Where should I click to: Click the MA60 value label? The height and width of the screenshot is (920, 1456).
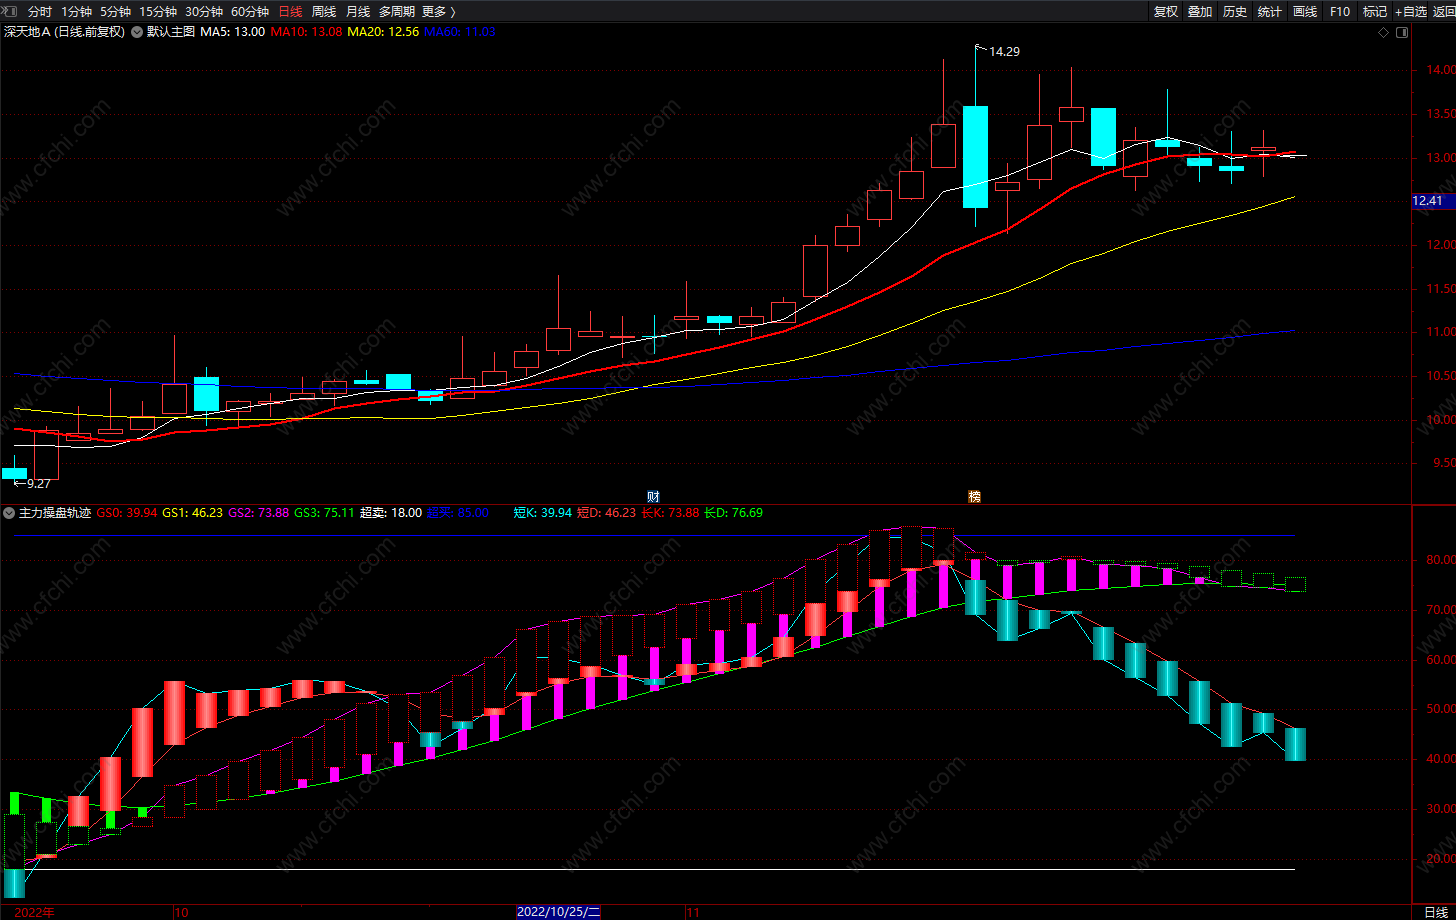point(460,32)
